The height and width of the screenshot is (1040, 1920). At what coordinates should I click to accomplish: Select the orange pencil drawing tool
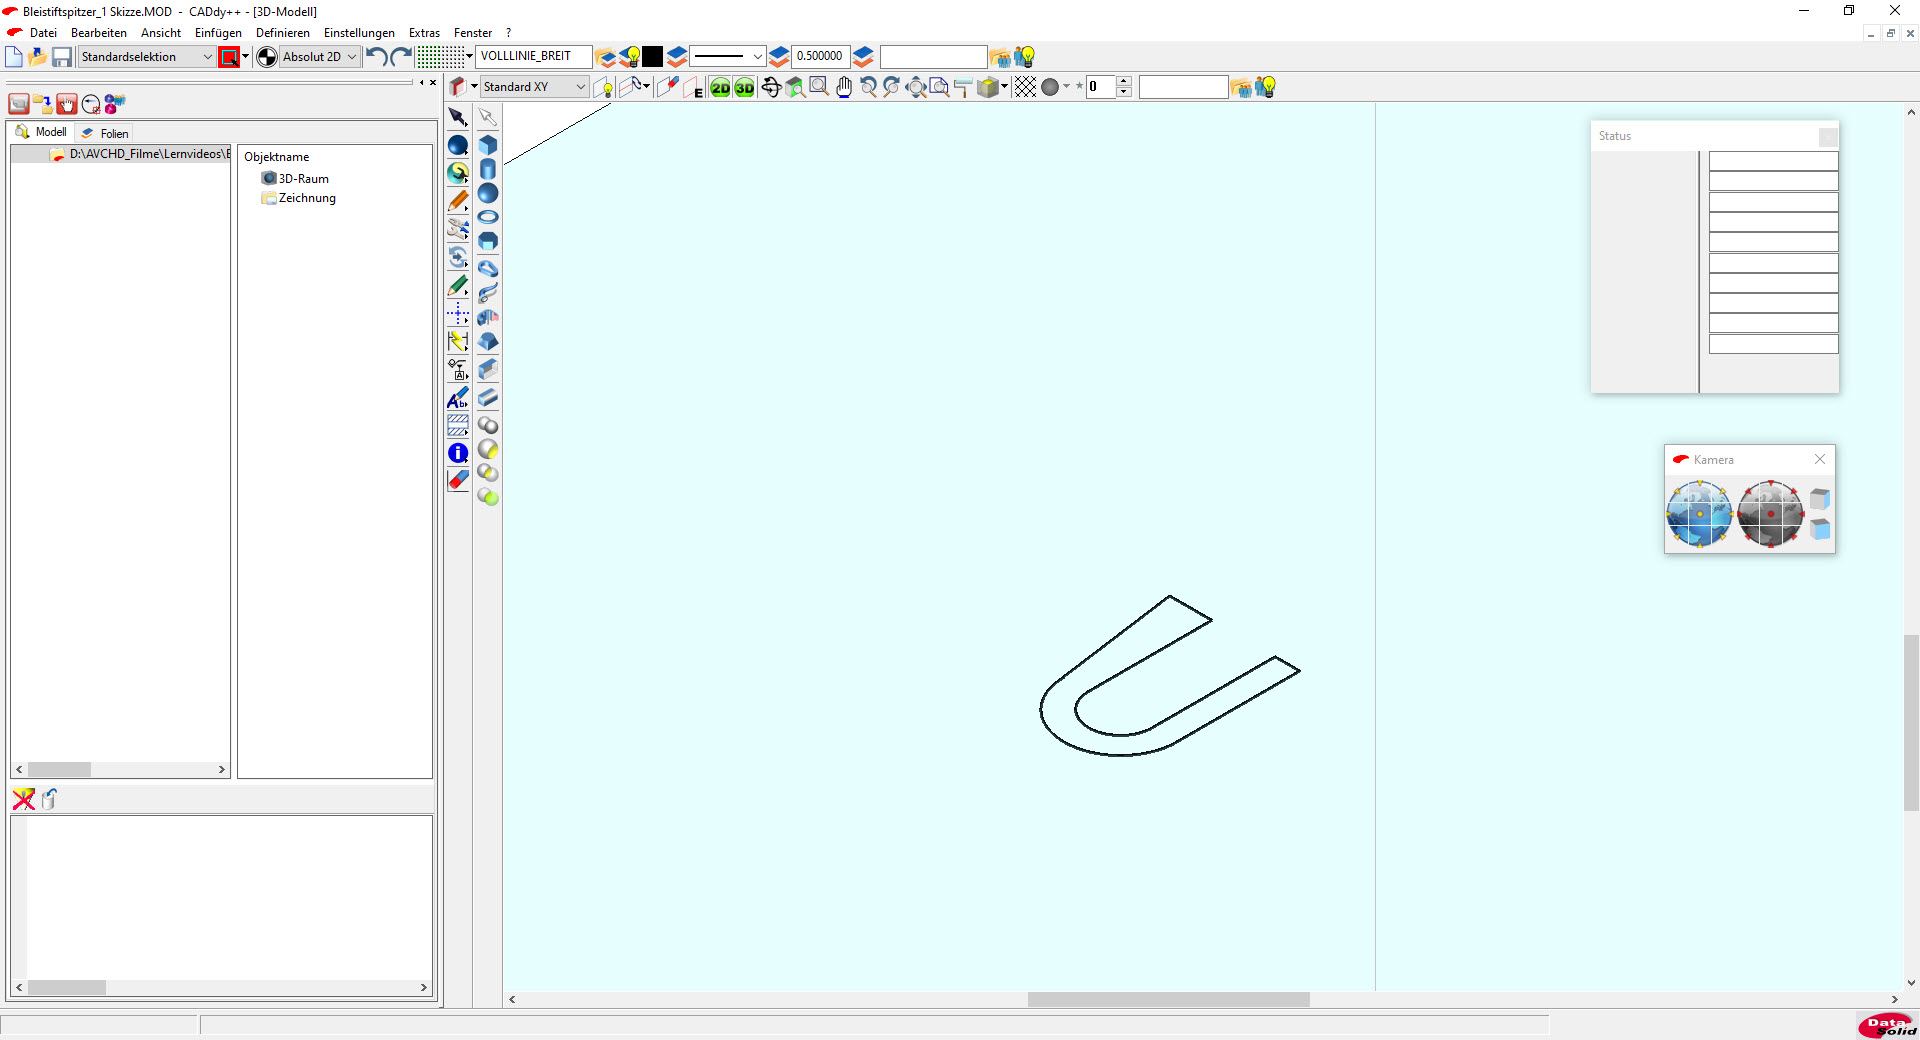[x=458, y=201]
